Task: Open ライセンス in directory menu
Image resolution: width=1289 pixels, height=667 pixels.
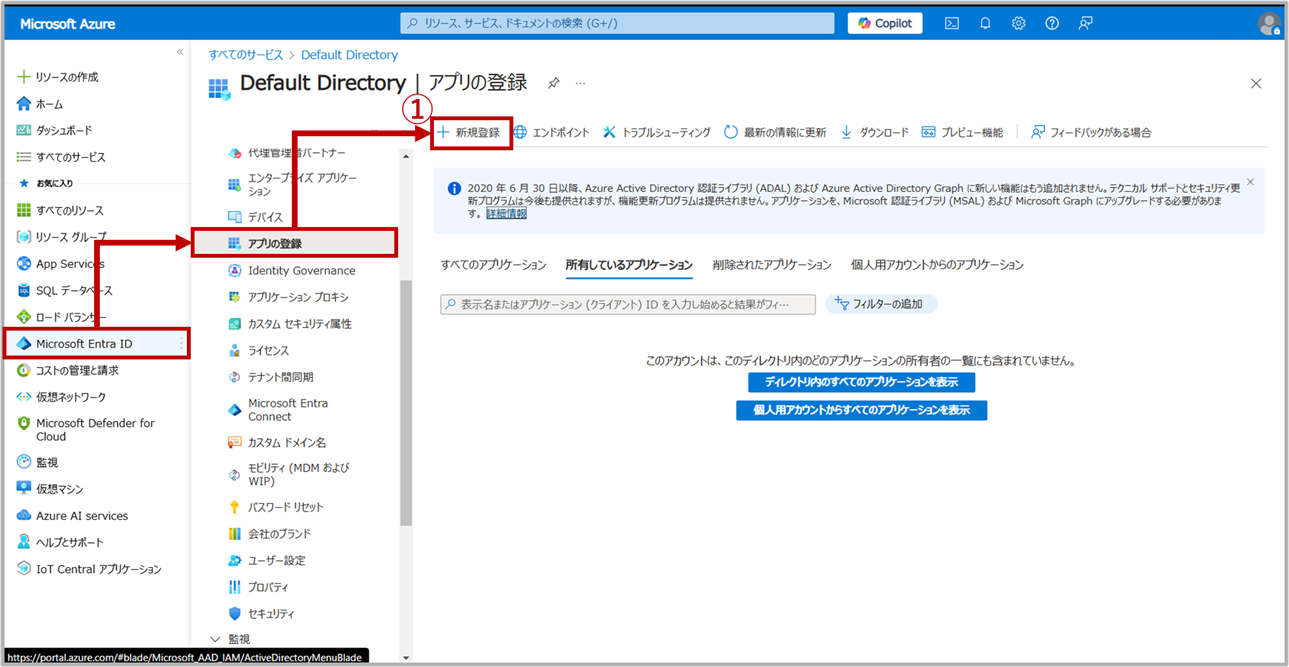Action: tap(258, 351)
